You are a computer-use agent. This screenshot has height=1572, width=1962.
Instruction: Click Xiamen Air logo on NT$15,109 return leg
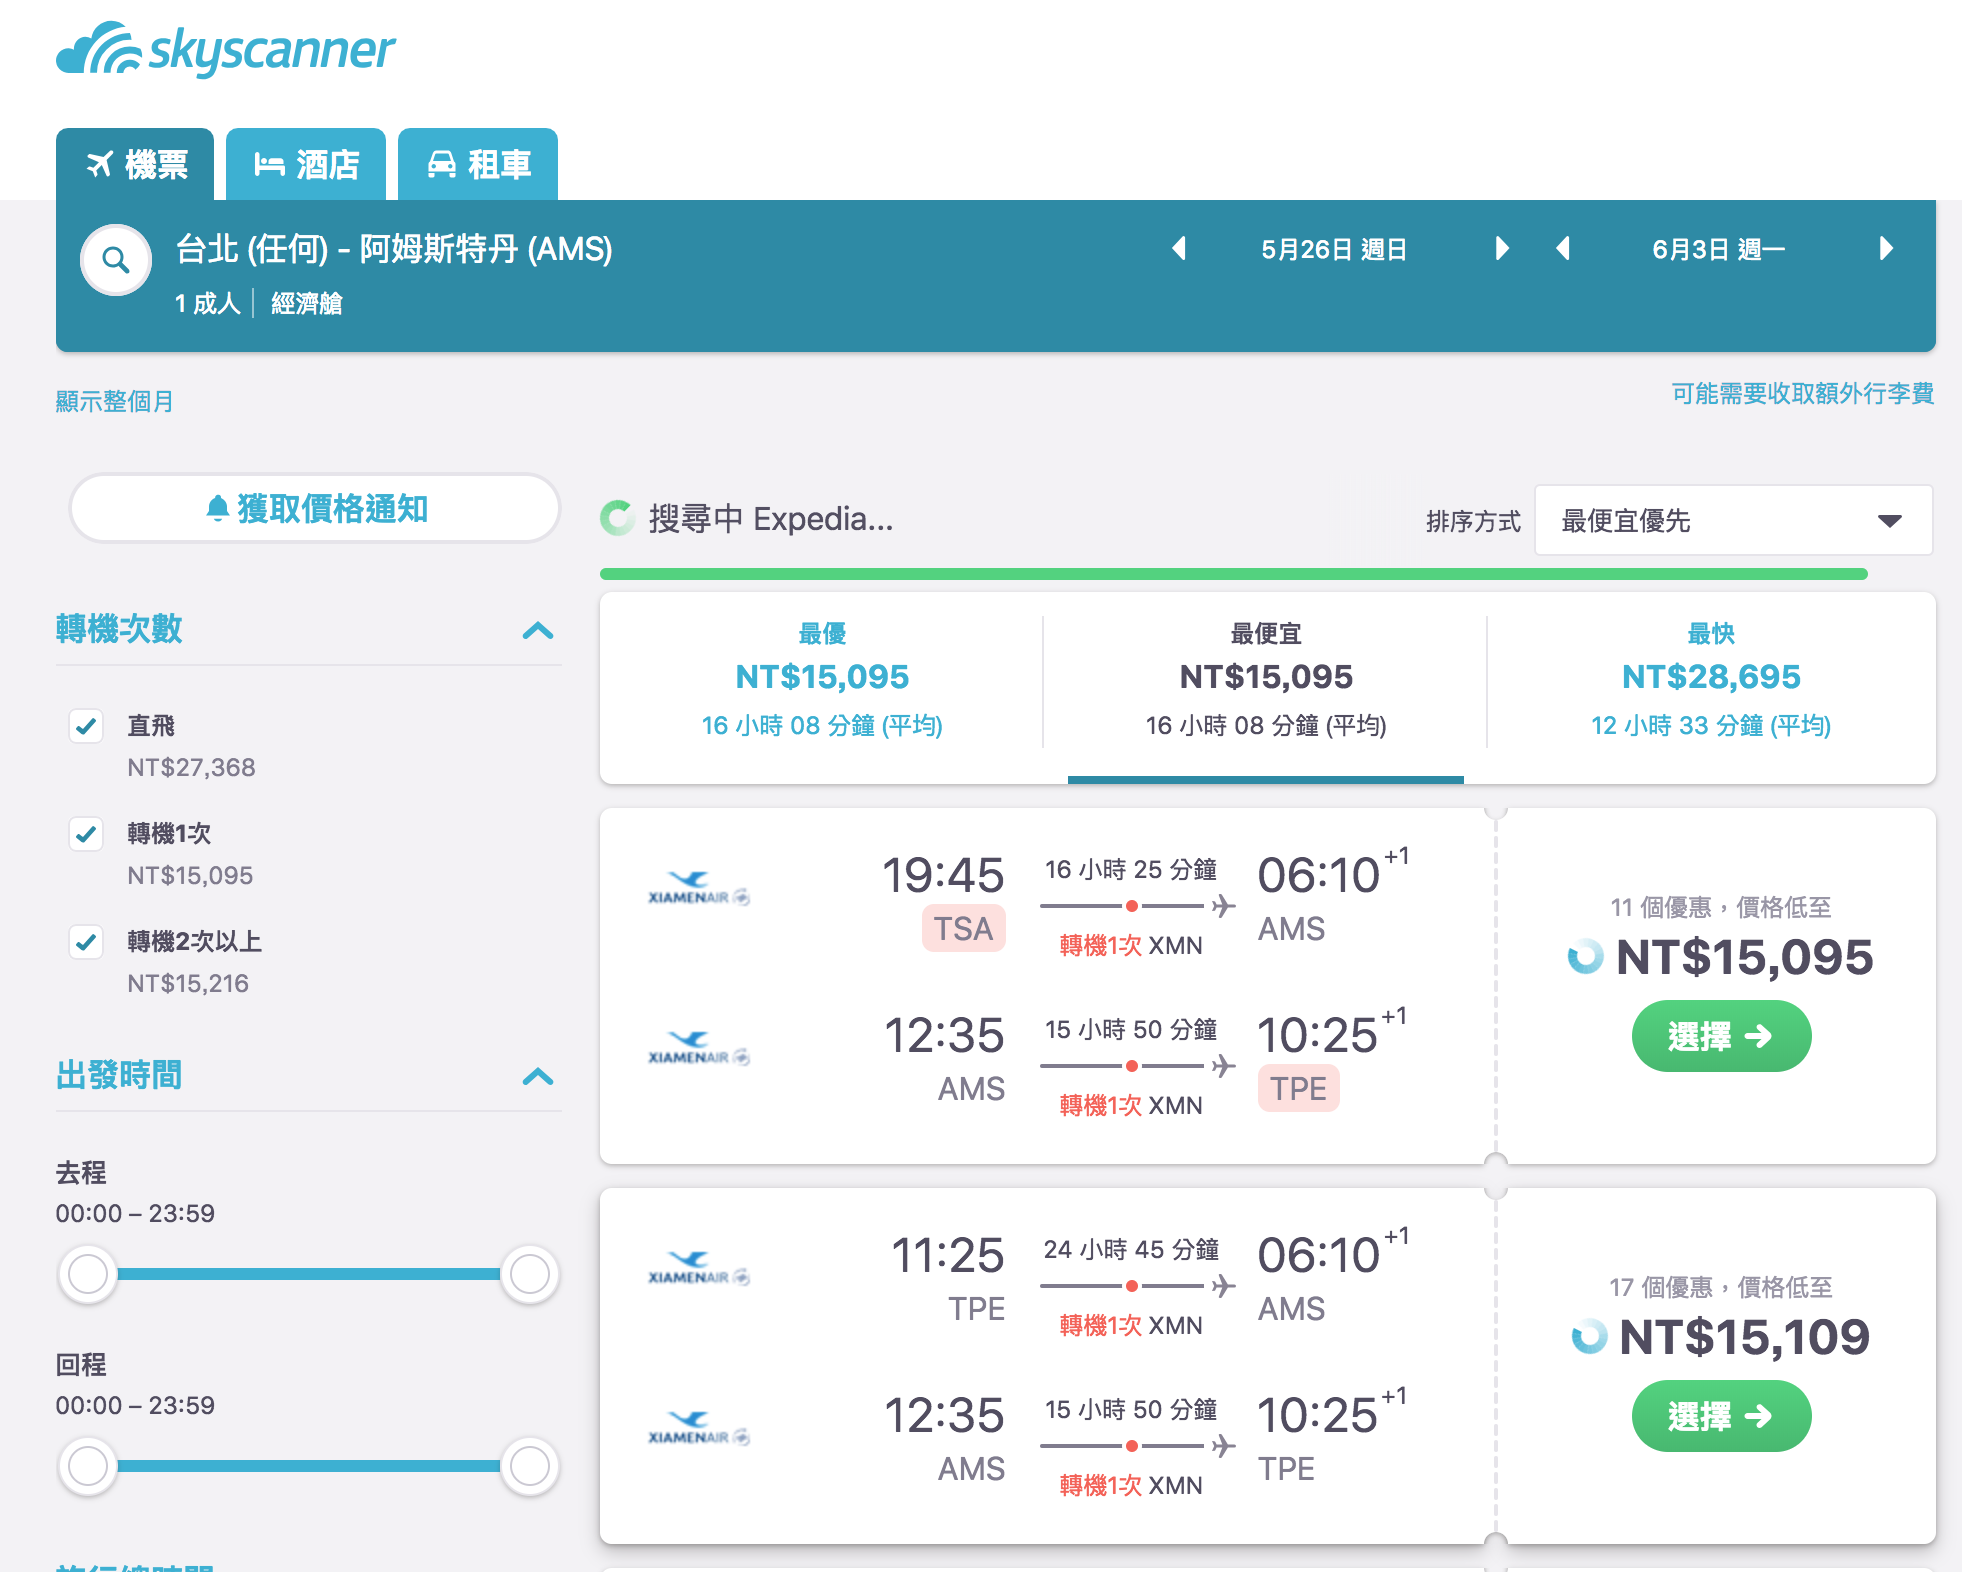click(699, 1428)
